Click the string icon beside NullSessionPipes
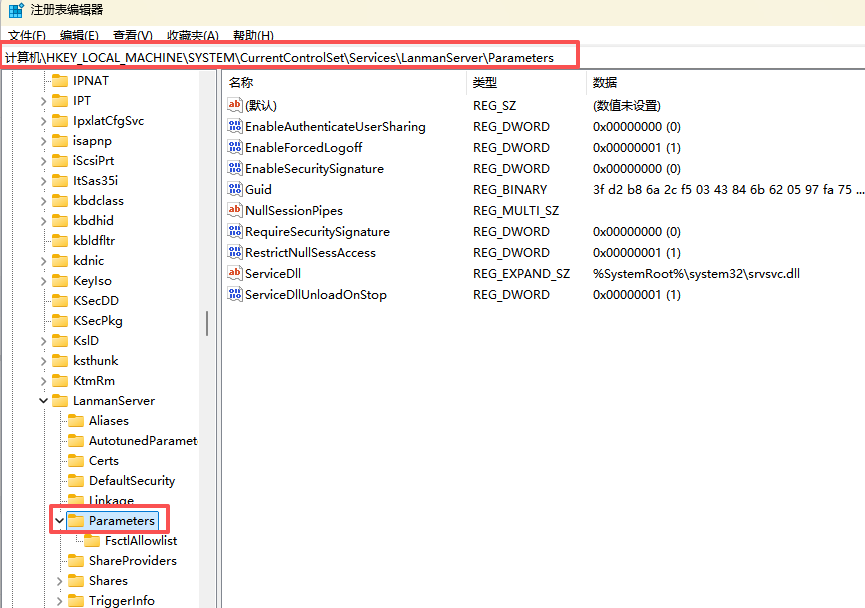 [x=235, y=211]
